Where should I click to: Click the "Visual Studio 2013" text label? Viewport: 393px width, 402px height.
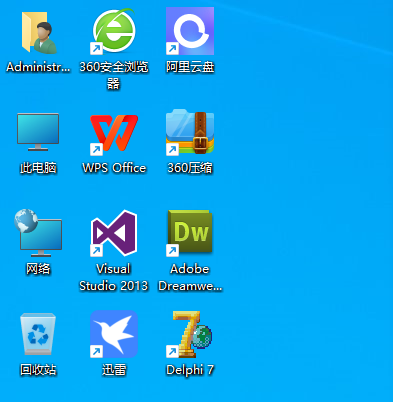click(114, 277)
